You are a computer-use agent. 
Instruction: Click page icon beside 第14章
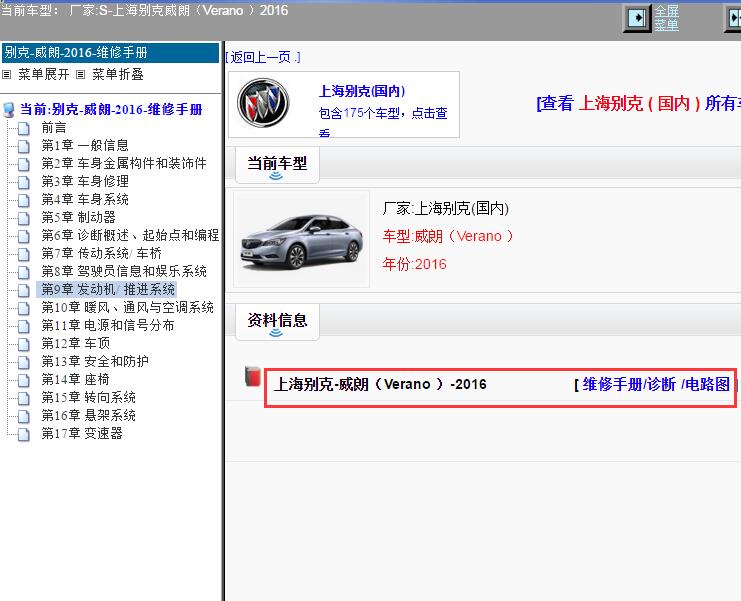[x=24, y=380]
